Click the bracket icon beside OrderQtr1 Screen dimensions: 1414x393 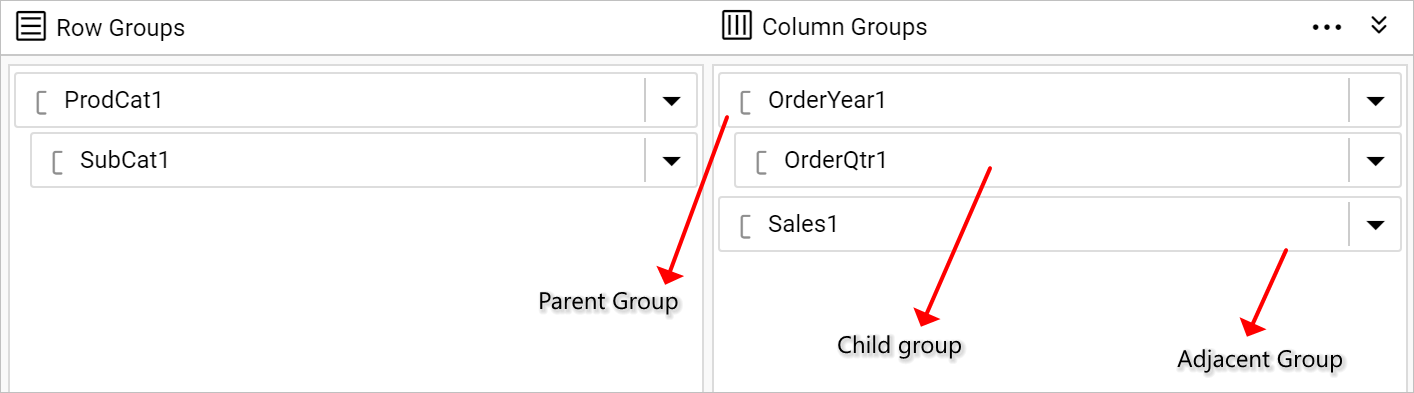762,161
